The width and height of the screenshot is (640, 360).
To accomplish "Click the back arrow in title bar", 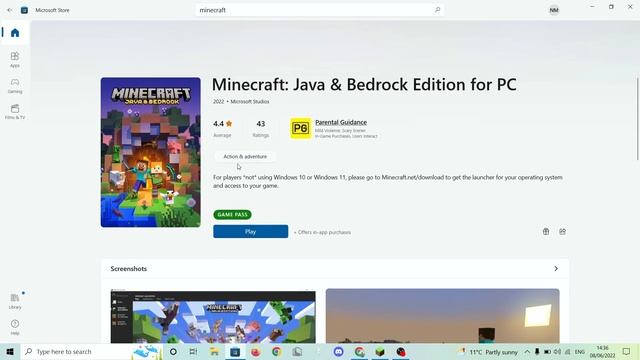I will click(x=9, y=10).
